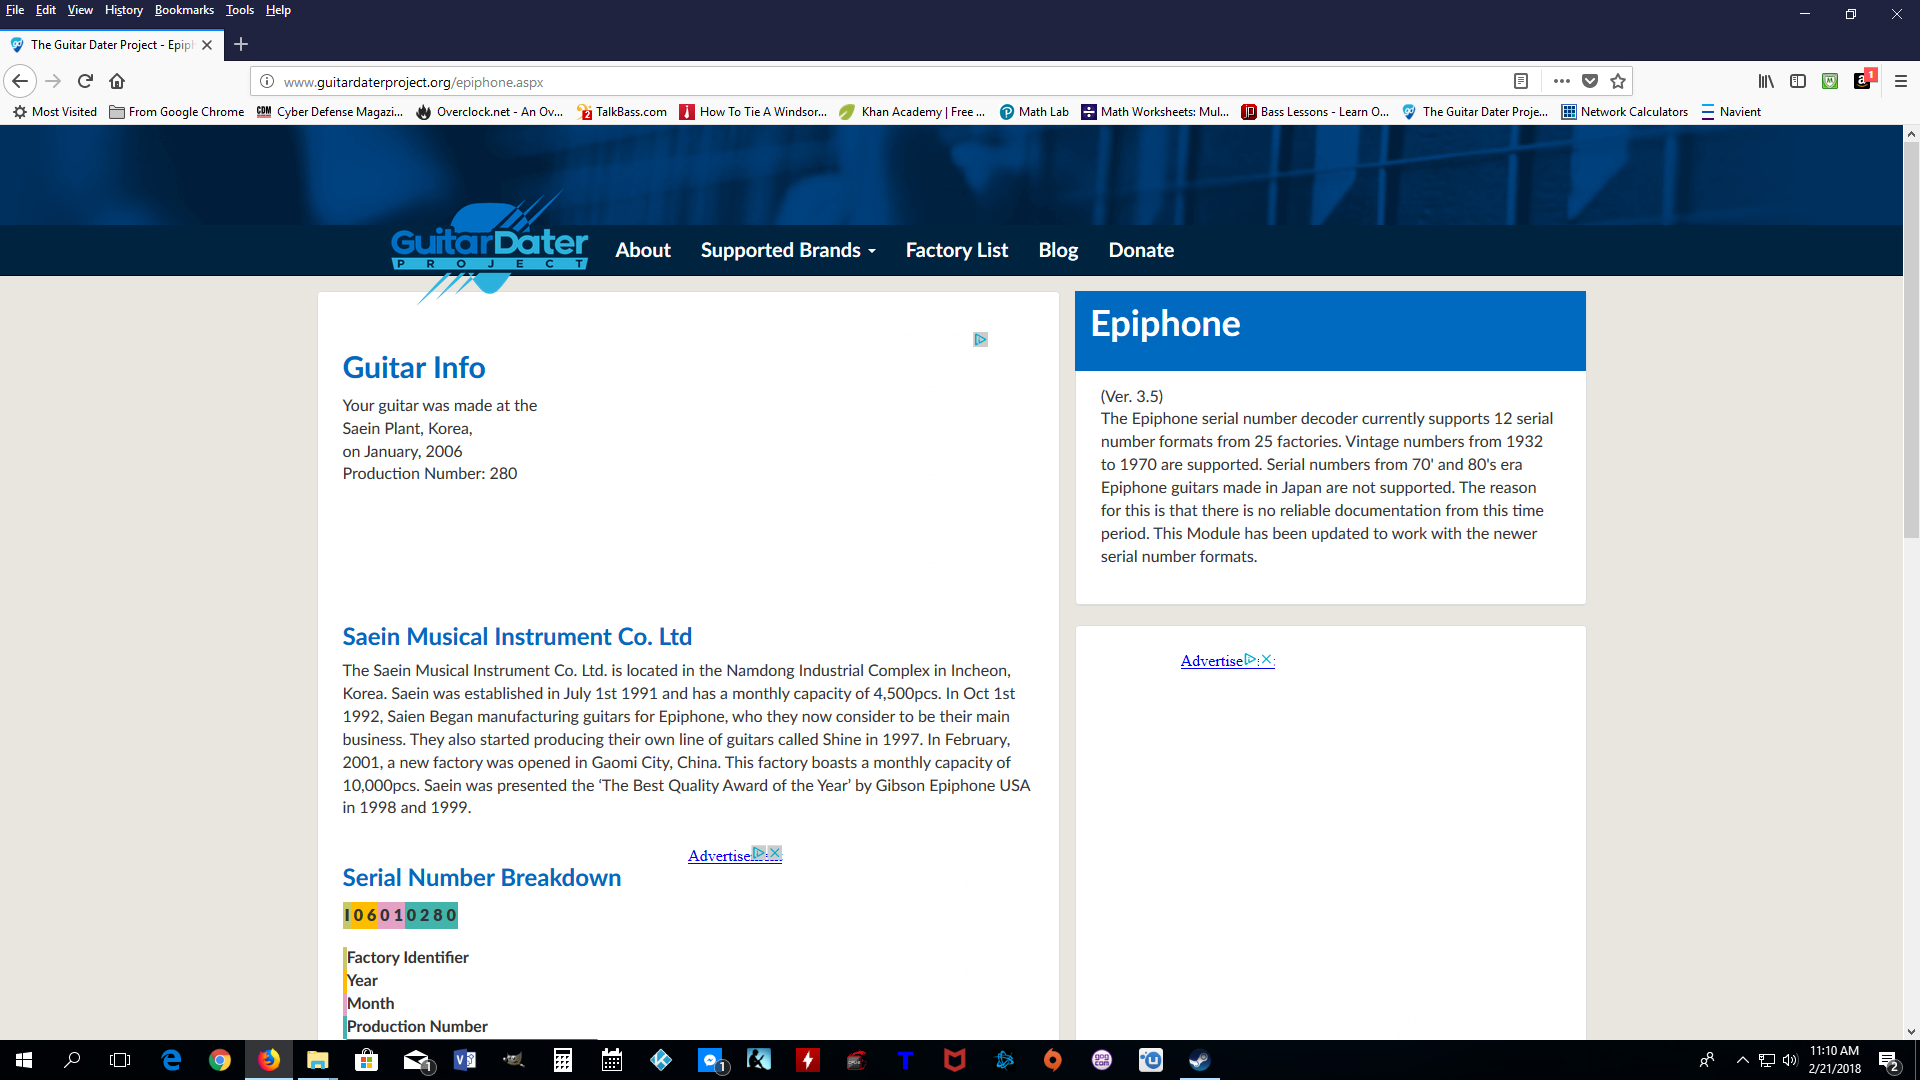Expand Supported Brands dropdown
Image resolution: width=1920 pixels, height=1080 pixels.
[x=788, y=250]
